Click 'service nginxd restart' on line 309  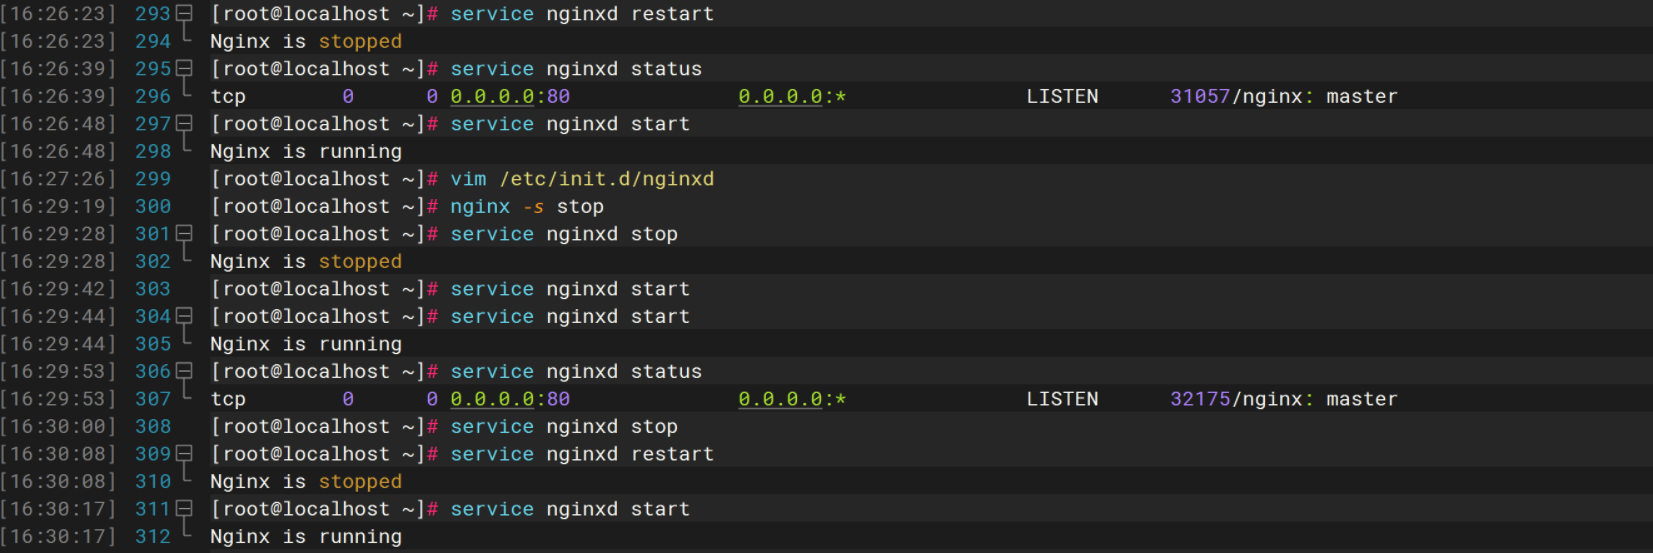(x=582, y=454)
